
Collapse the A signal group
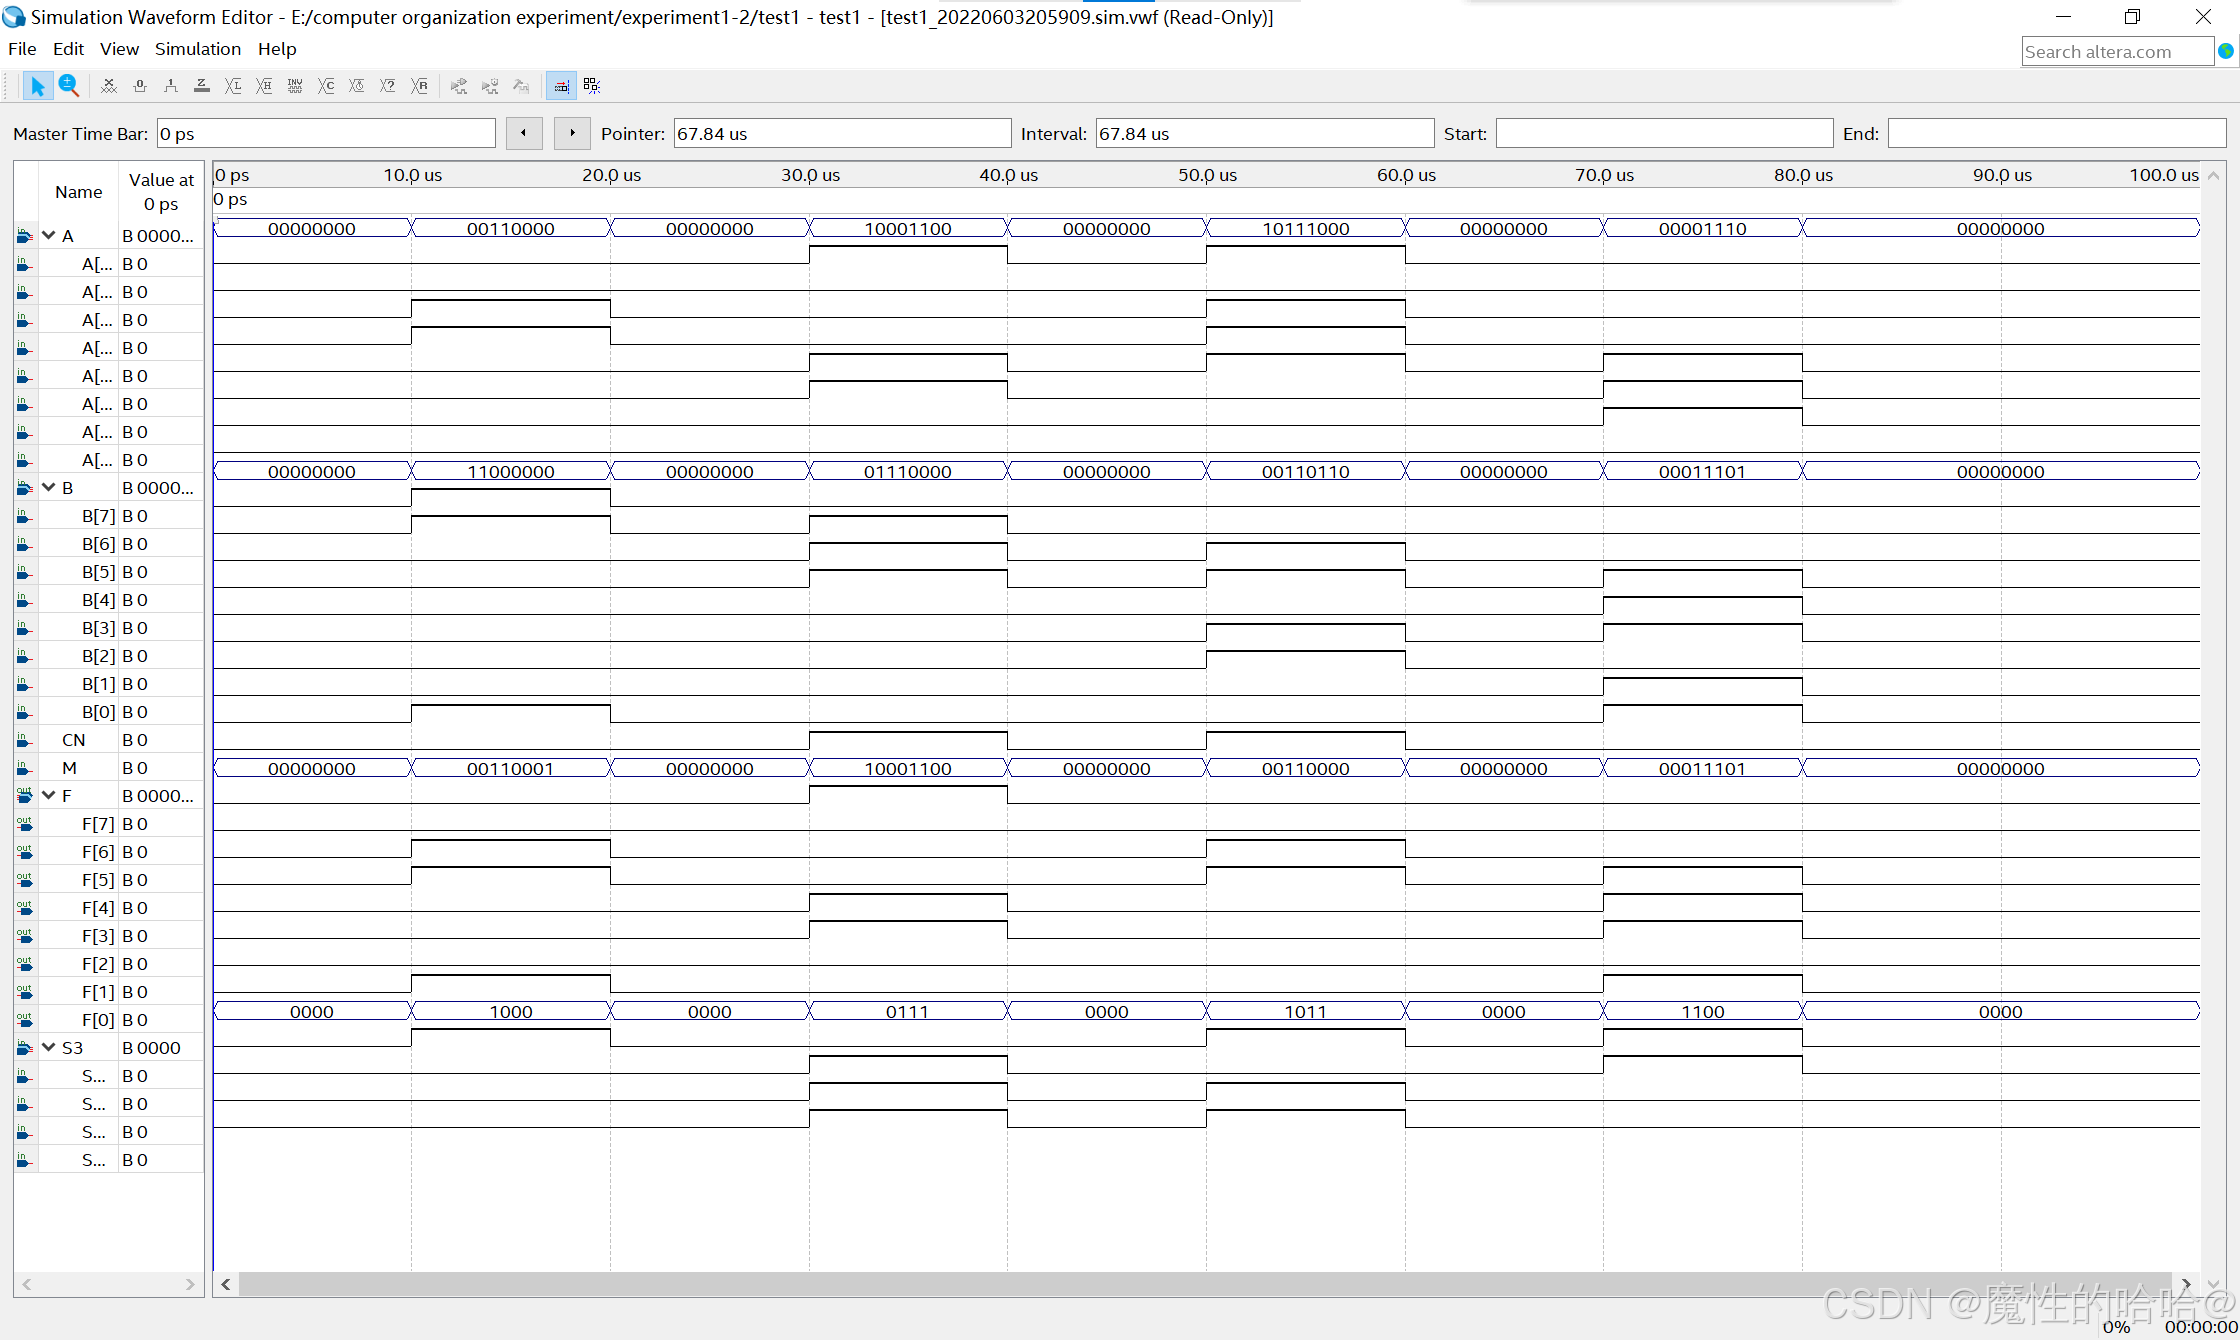pos(48,236)
